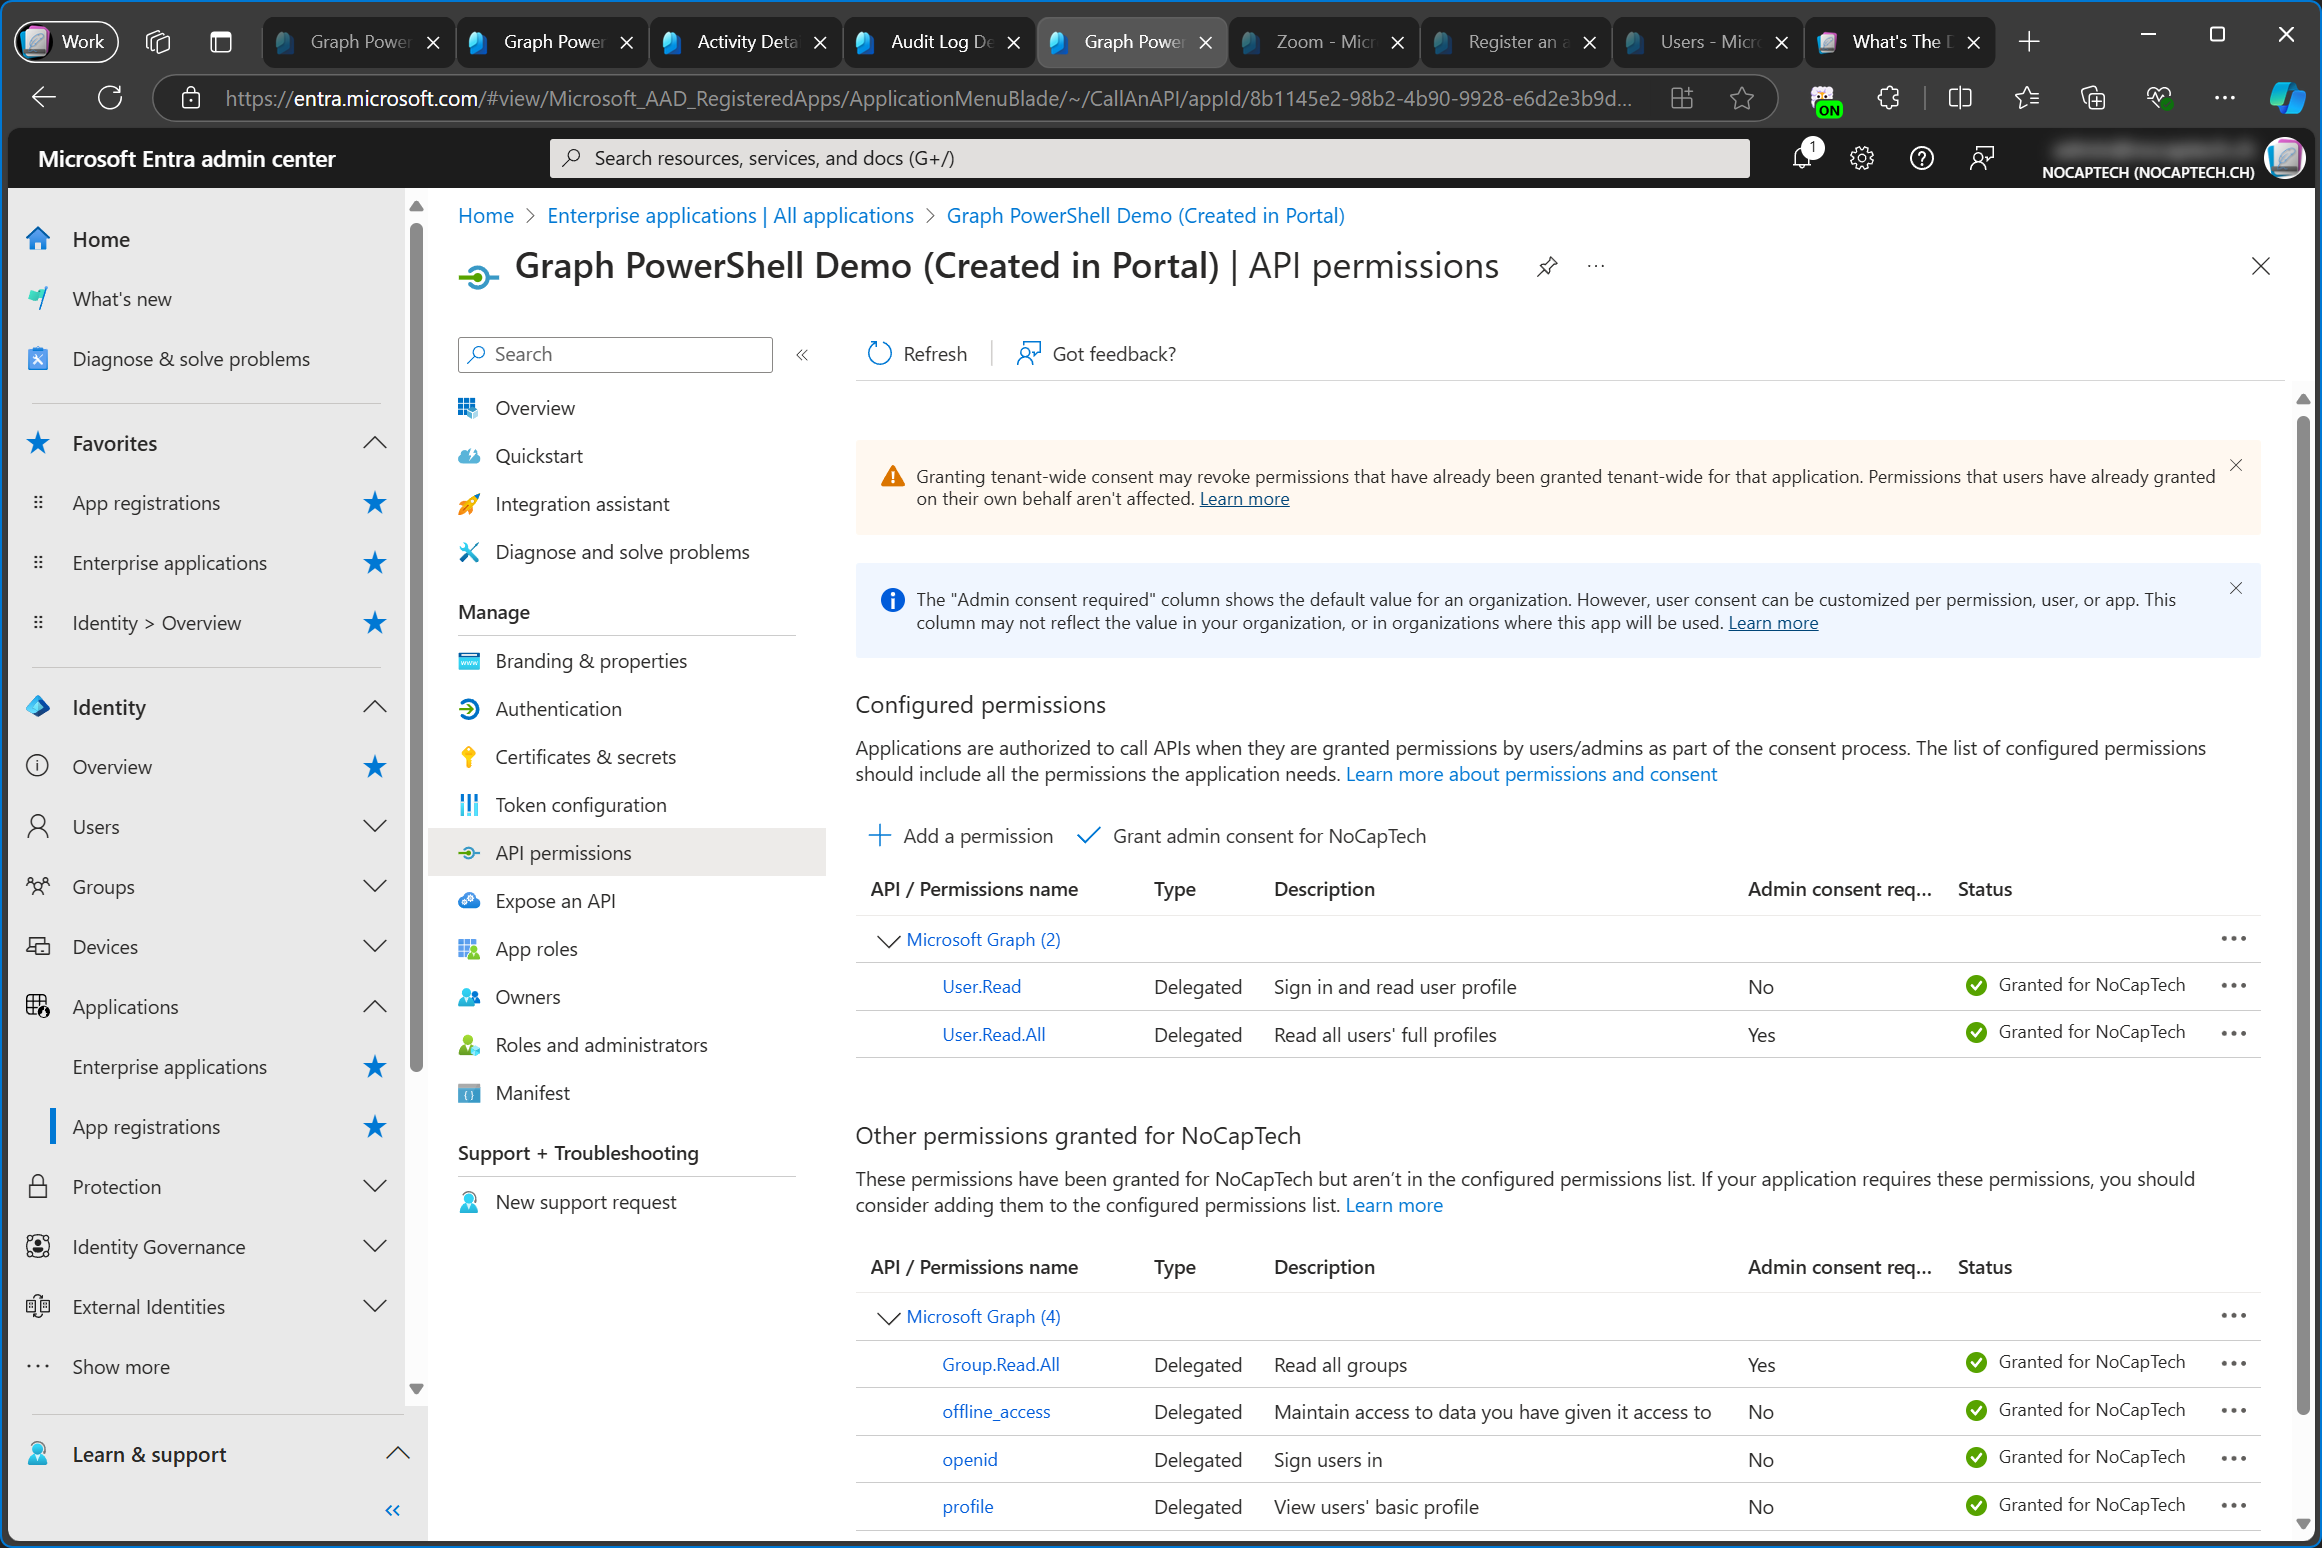This screenshot has height=1548, width=2322.
Task: Click the close button on the warning banner
Action: tap(2237, 463)
